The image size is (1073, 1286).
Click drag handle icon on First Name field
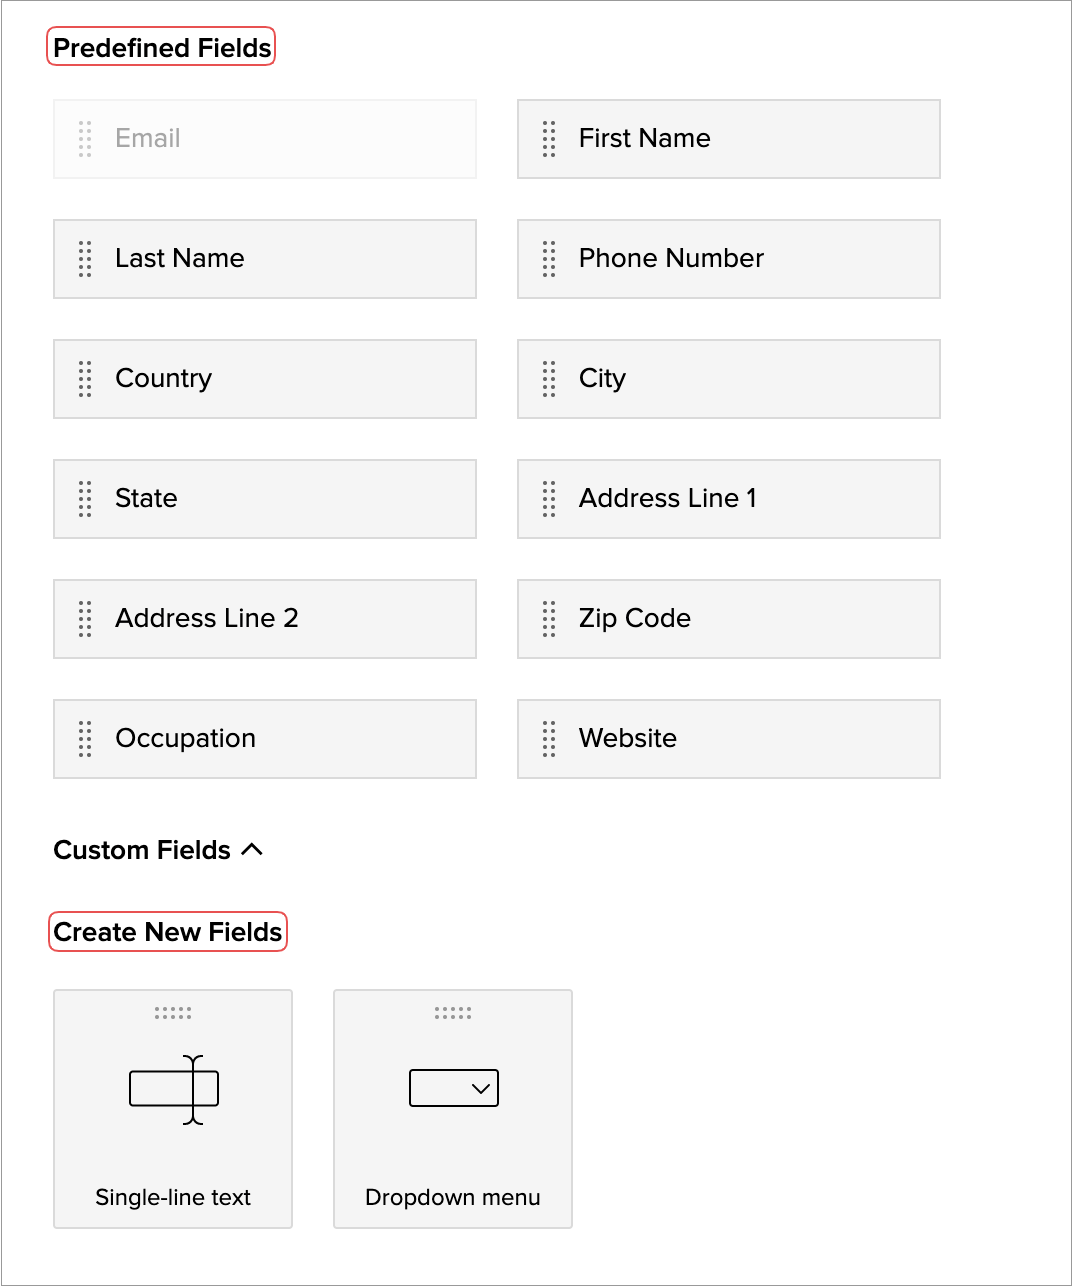point(549,139)
